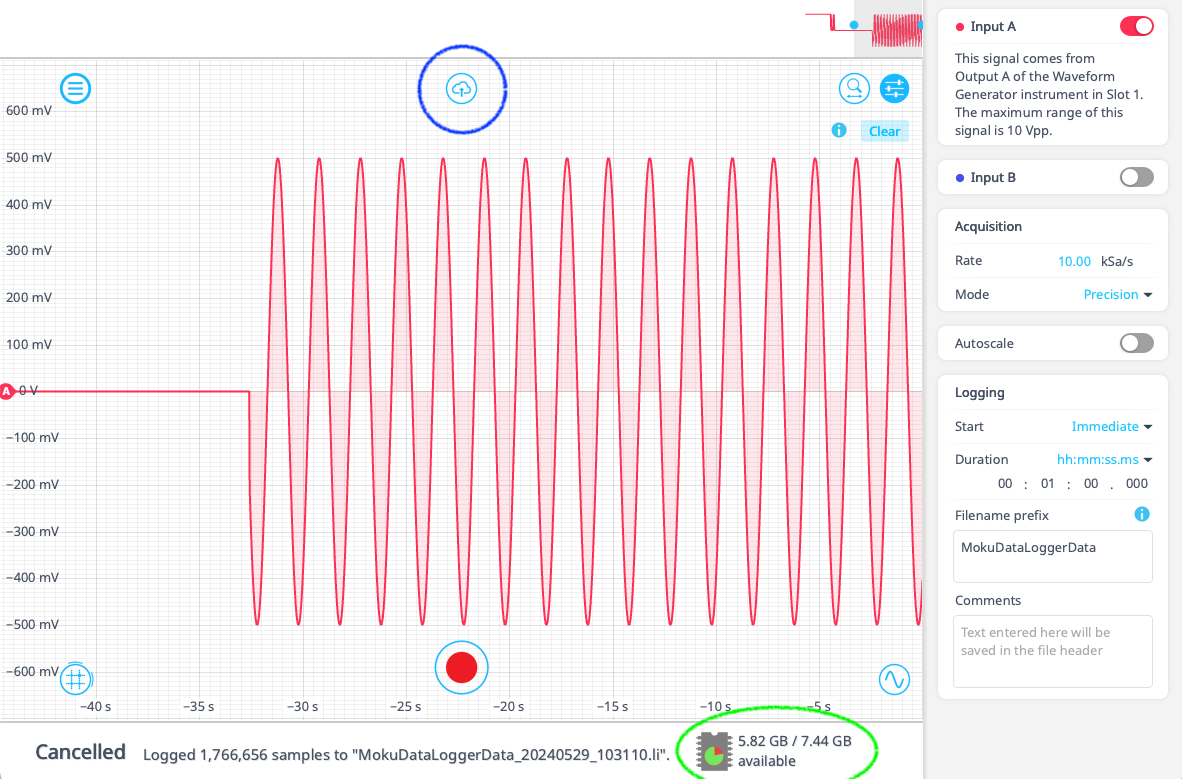
Task: Click the cloud upload icon
Action: (461, 89)
